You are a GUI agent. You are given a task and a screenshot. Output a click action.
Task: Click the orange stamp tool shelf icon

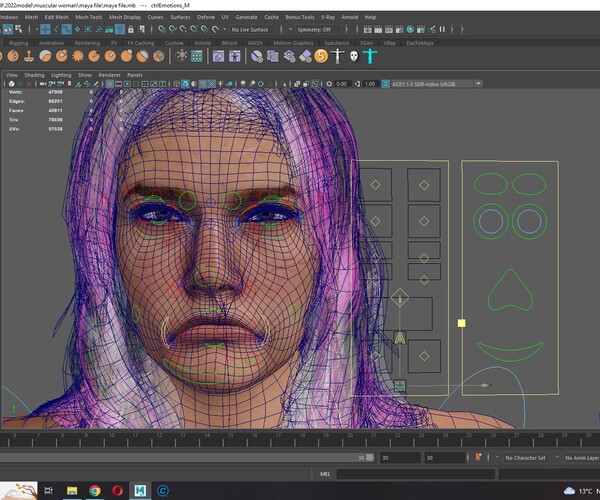pos(29,56)
